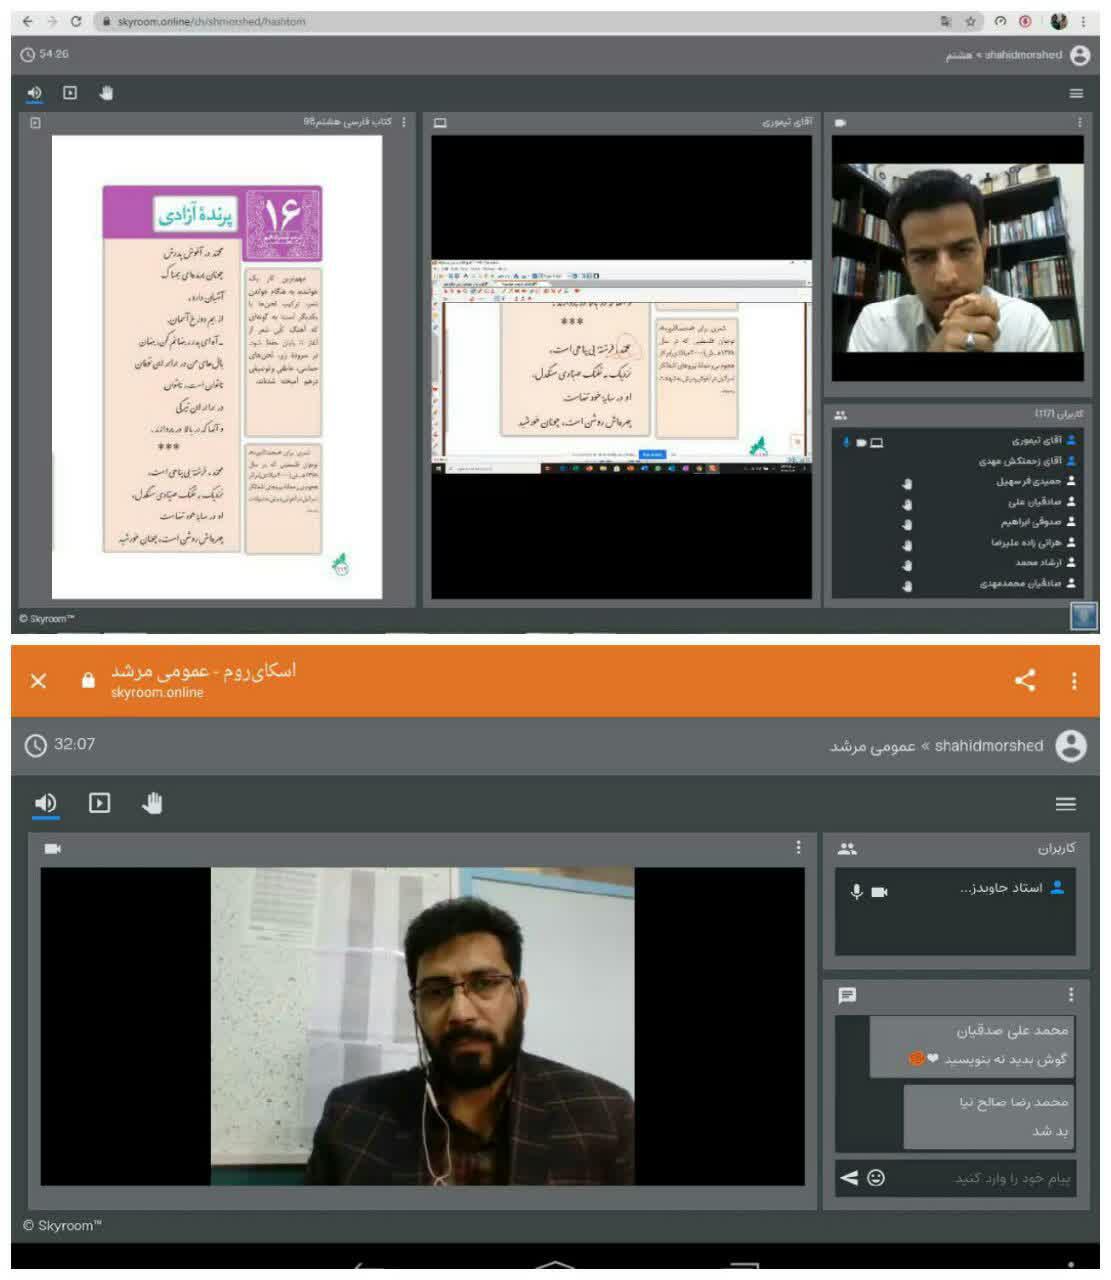
Task: Open the emoji picker in the chat input
Action: (876, 1178)
